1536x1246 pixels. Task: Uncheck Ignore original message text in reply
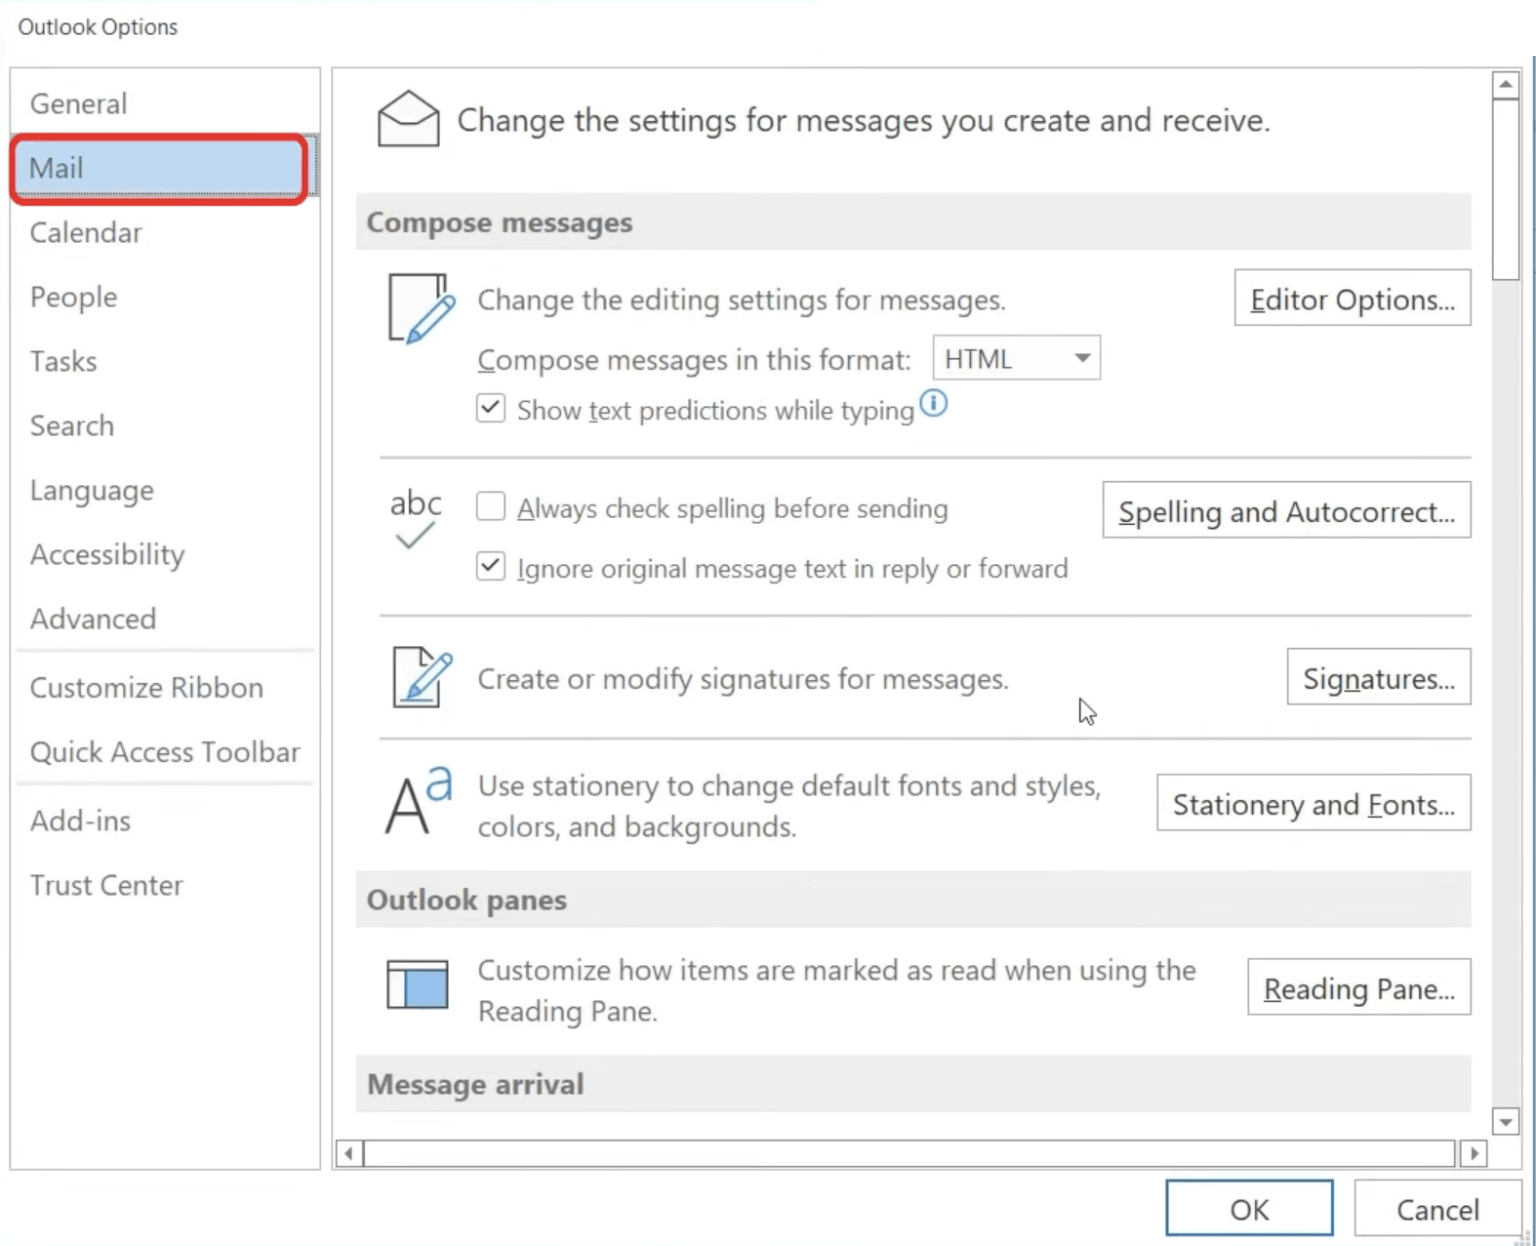click(490, 567)
